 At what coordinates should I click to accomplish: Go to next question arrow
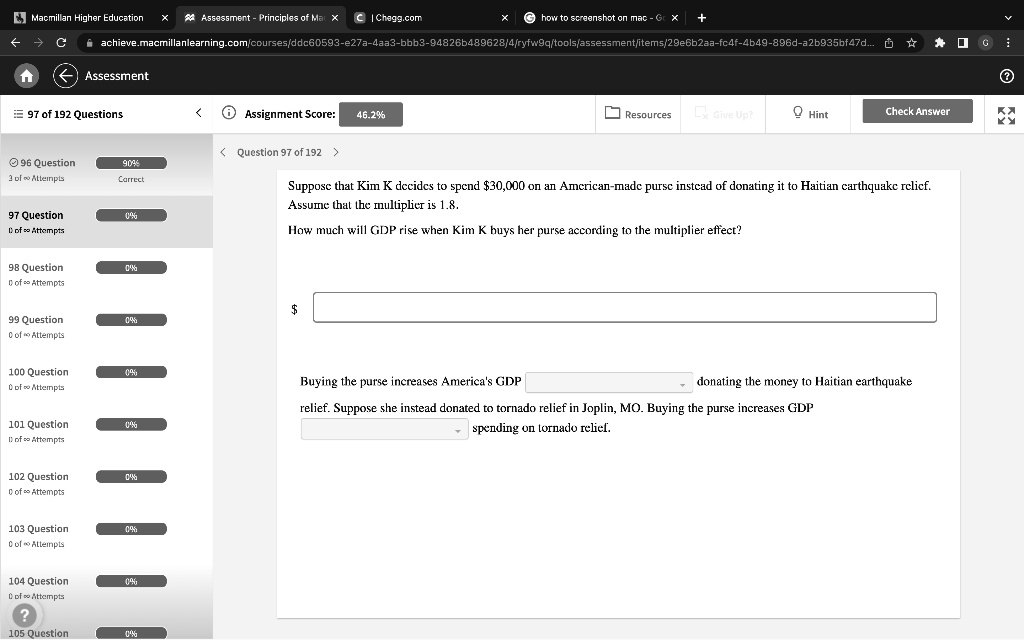coord(336,152)
